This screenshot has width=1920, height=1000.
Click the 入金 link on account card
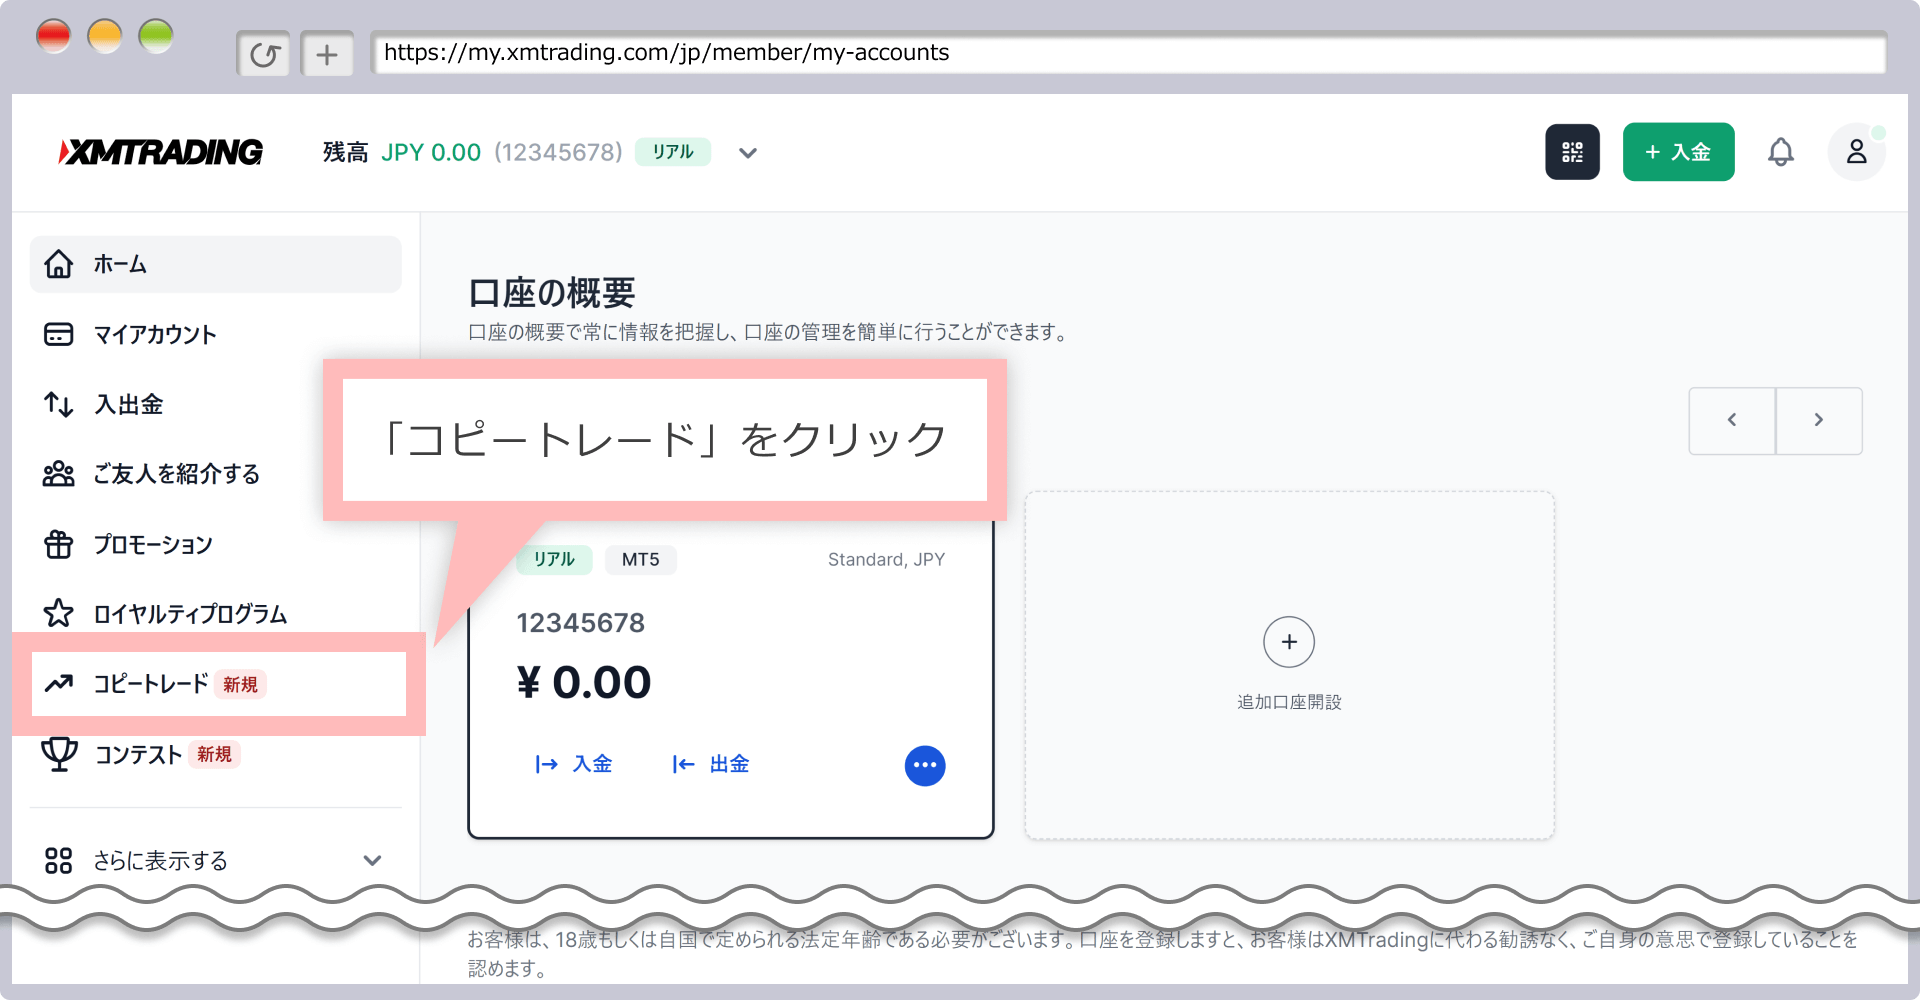574,765
